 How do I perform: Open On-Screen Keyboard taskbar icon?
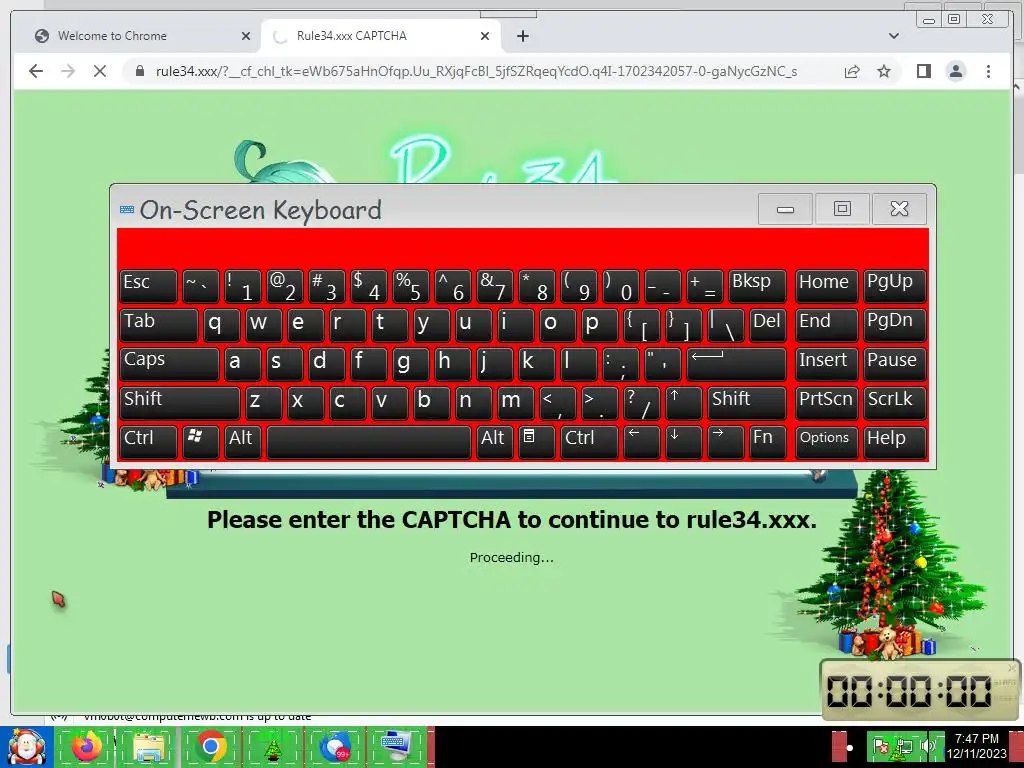pos(397,747)
